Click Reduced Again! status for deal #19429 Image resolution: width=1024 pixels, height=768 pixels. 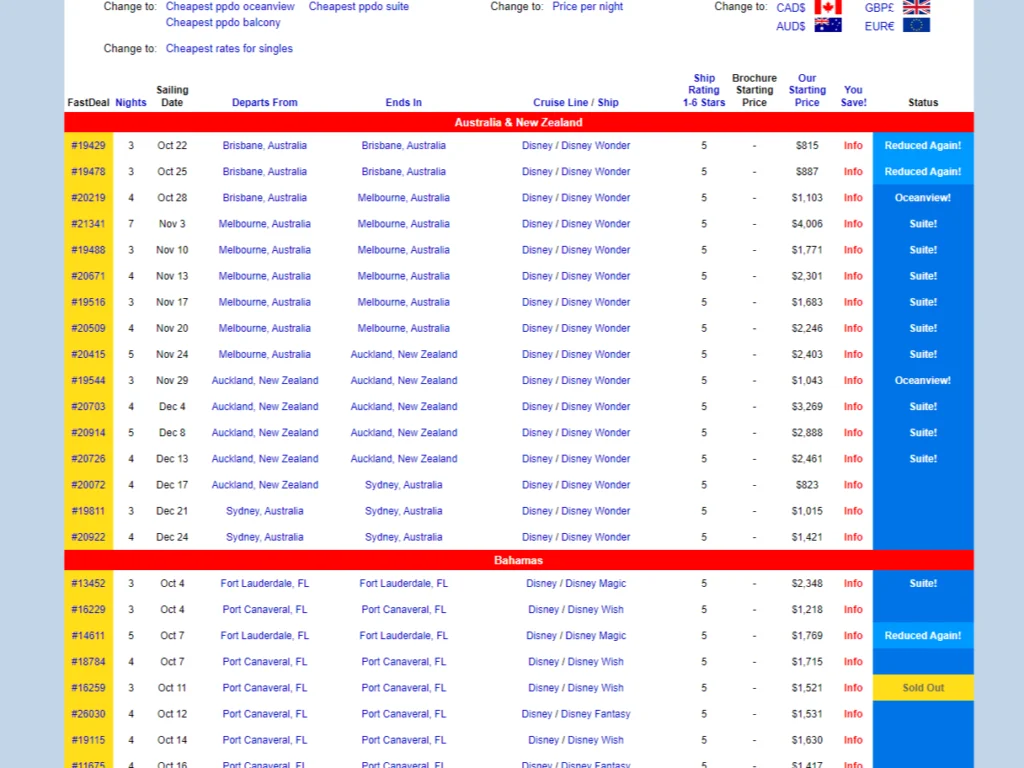tap(923, 146)
